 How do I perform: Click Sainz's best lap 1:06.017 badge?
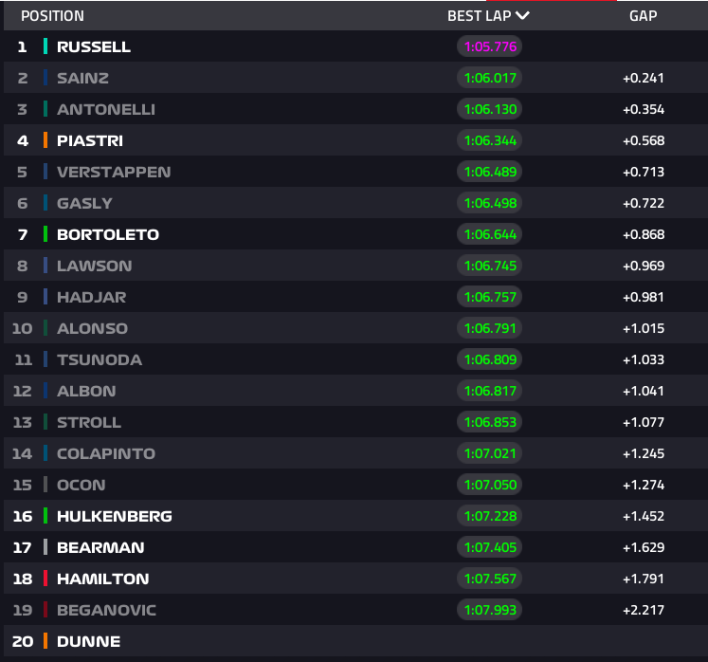pos(490,78)
